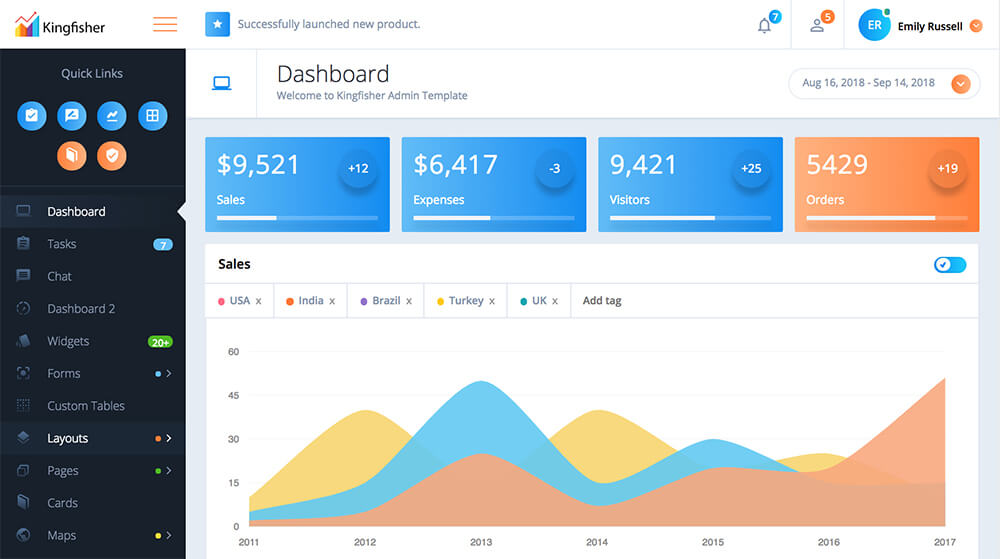Open the line chart quick link
1000x559 pixels.
point(112,116)
